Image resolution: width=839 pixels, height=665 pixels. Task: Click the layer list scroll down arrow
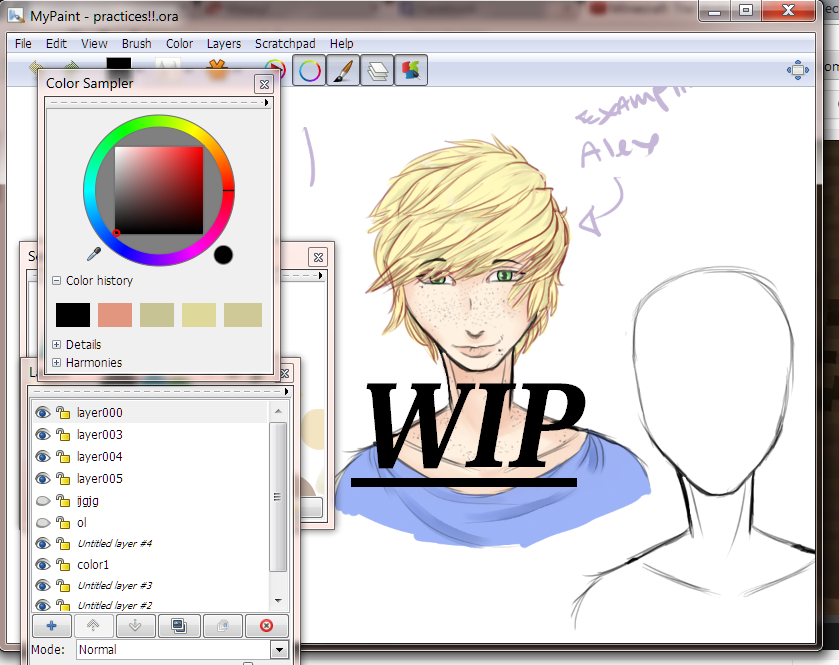pos(278,601)
